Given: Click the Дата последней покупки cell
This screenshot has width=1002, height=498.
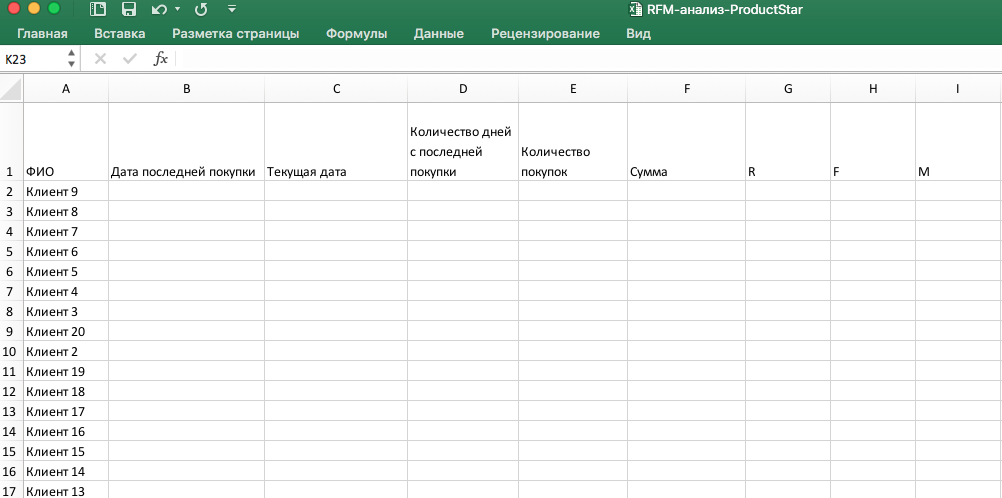Looking at the screenshot, I should pos(187,141).
